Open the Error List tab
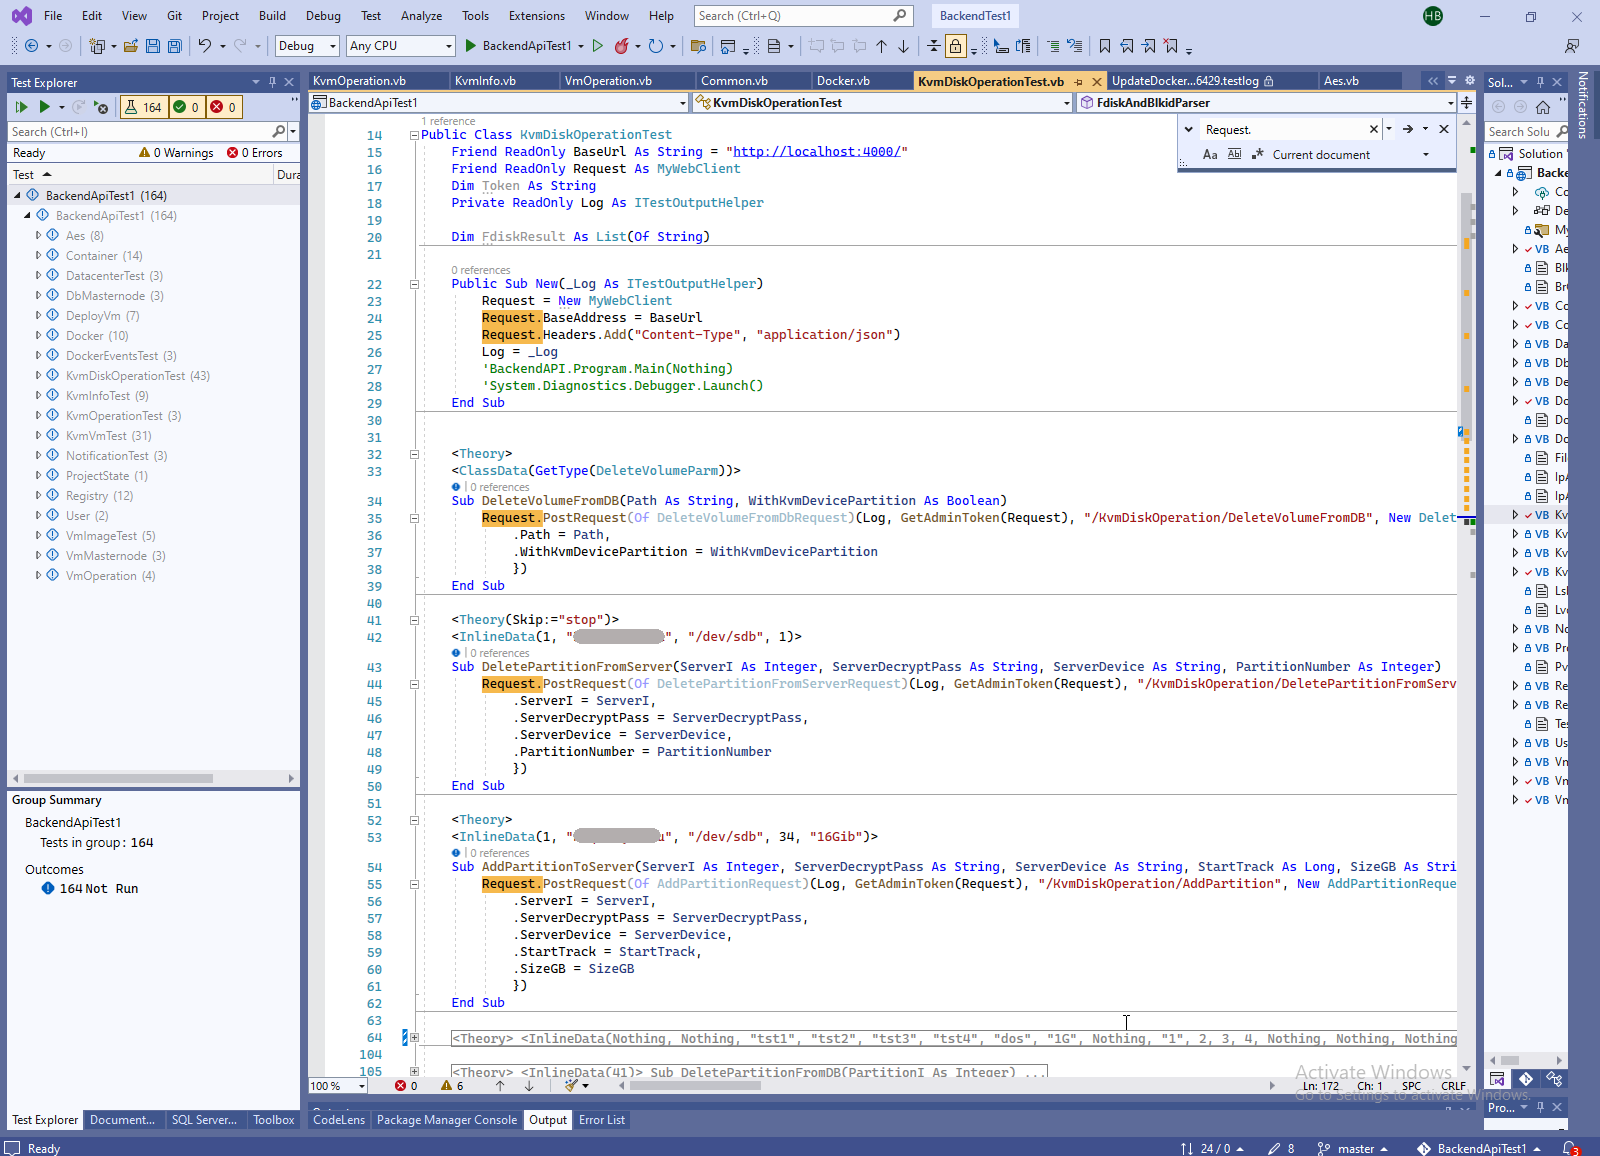 [x=602, y=1120]
